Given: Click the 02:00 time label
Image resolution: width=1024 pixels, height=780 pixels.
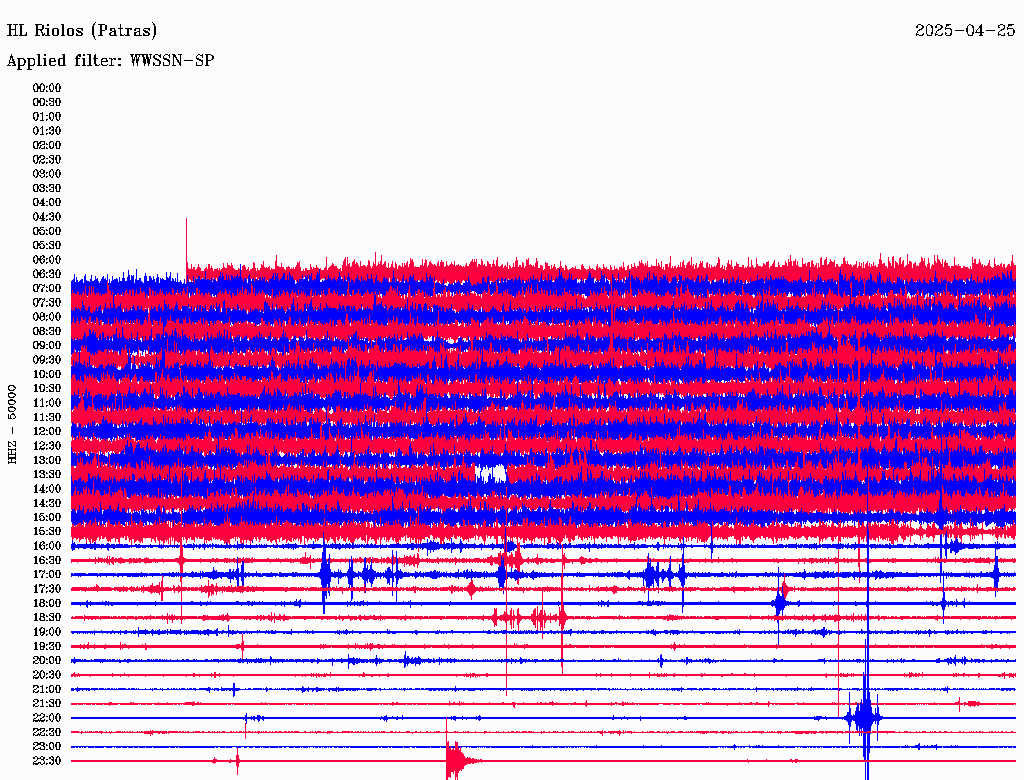Looking at the screenshot, I should (47, 146).
